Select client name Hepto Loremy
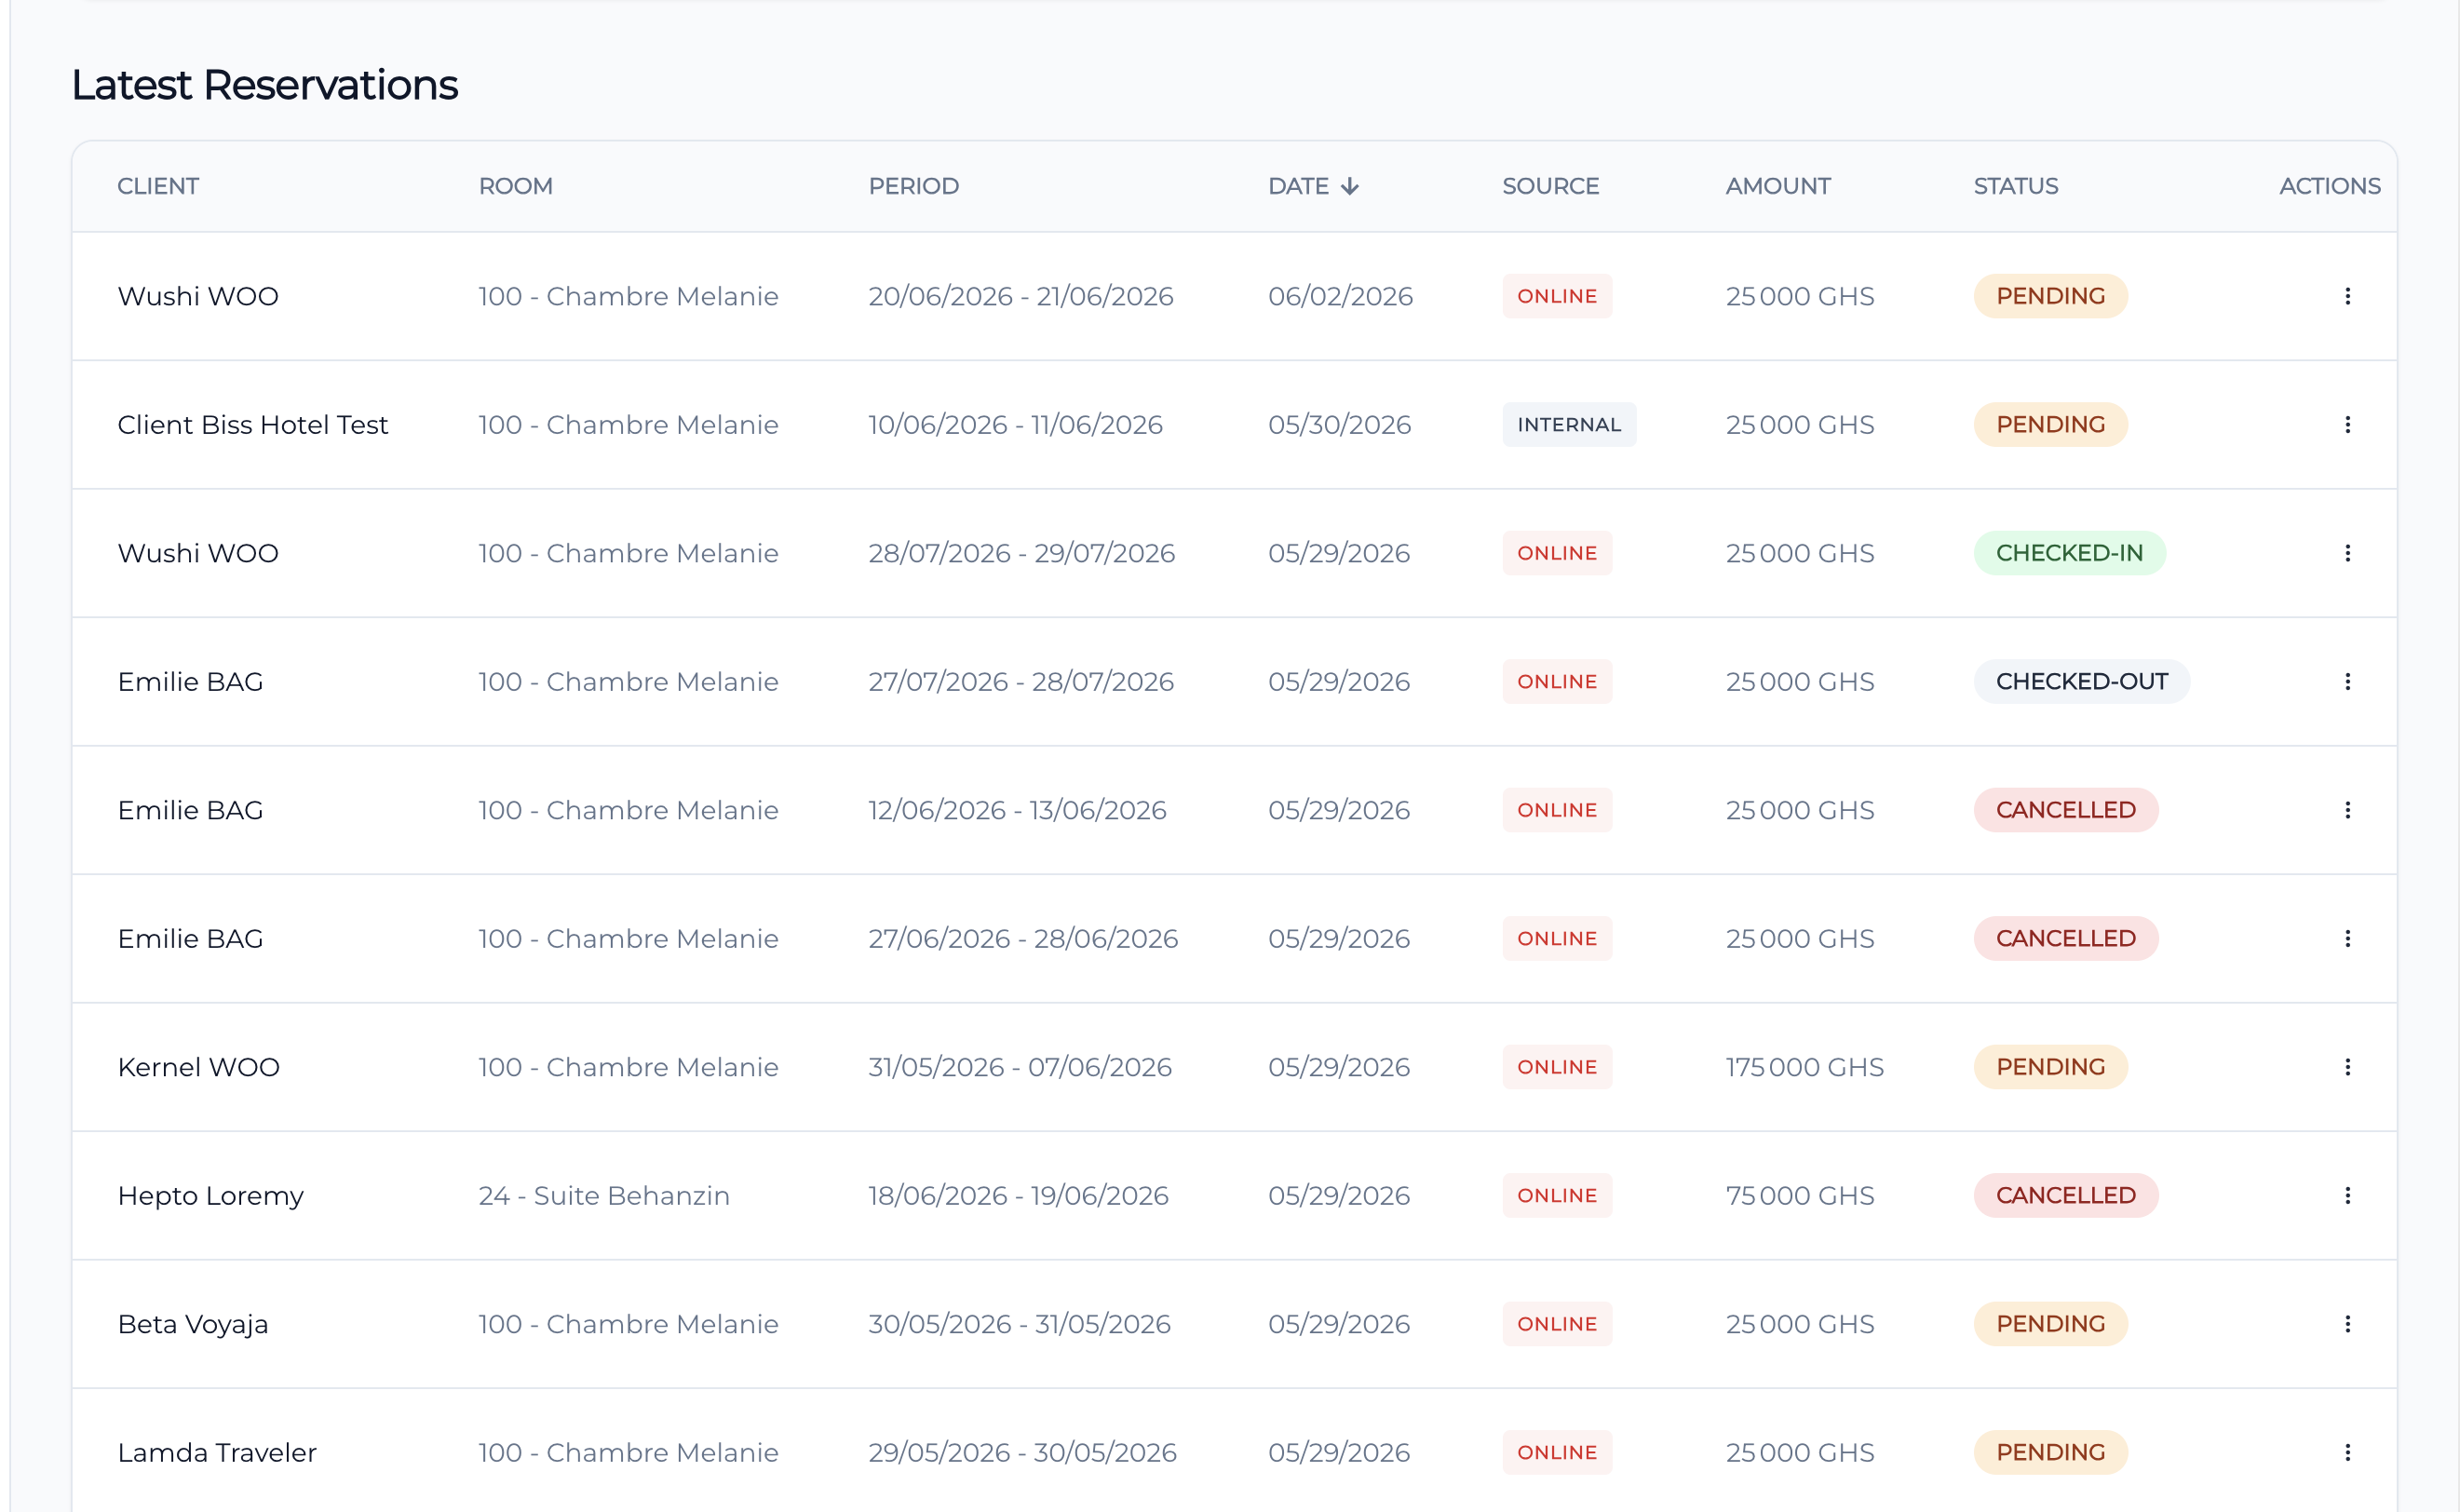 210,1196
